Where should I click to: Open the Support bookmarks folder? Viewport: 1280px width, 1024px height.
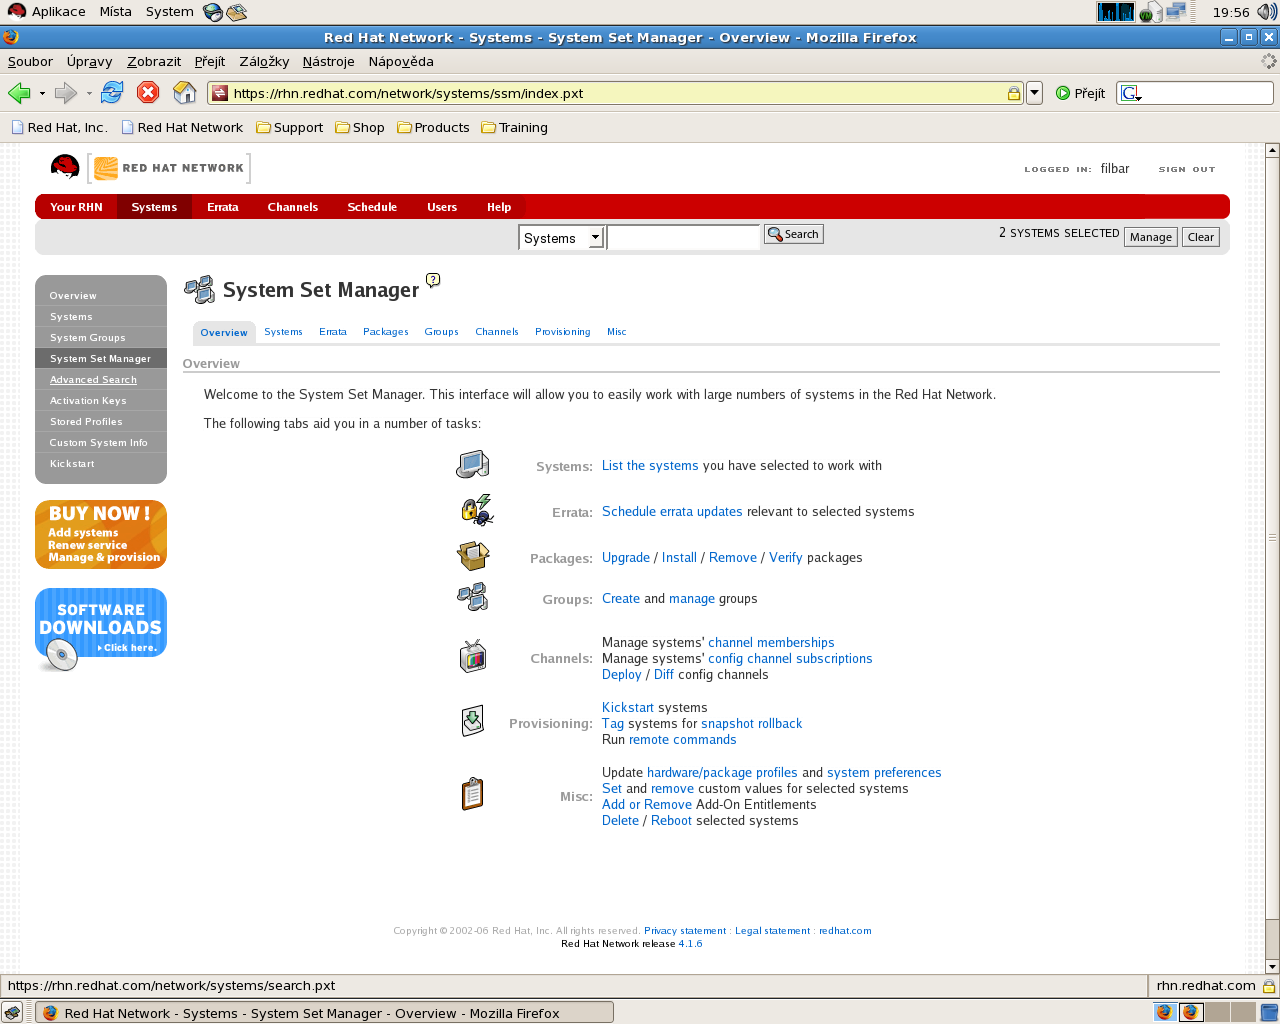pyautogui.click(x=290, y=127)
